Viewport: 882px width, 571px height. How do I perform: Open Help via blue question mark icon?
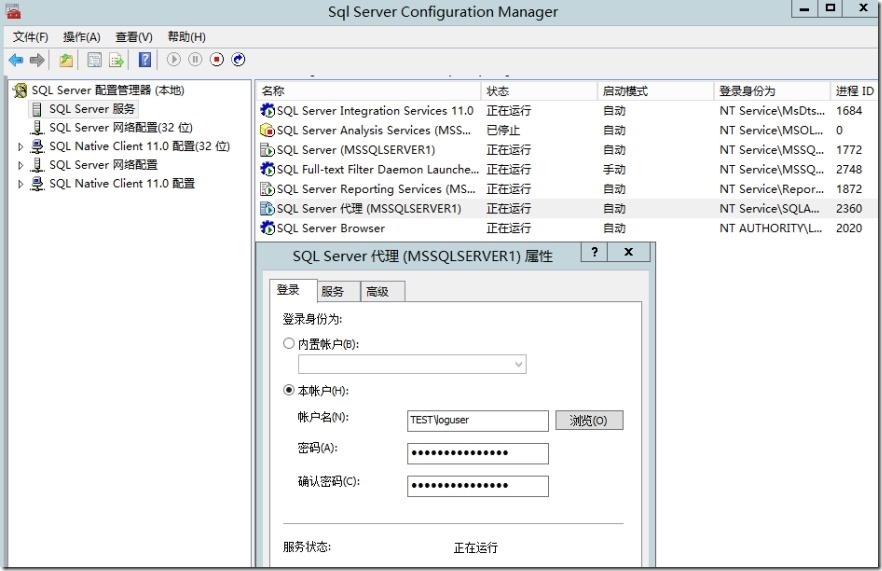[x=145, y=60]
